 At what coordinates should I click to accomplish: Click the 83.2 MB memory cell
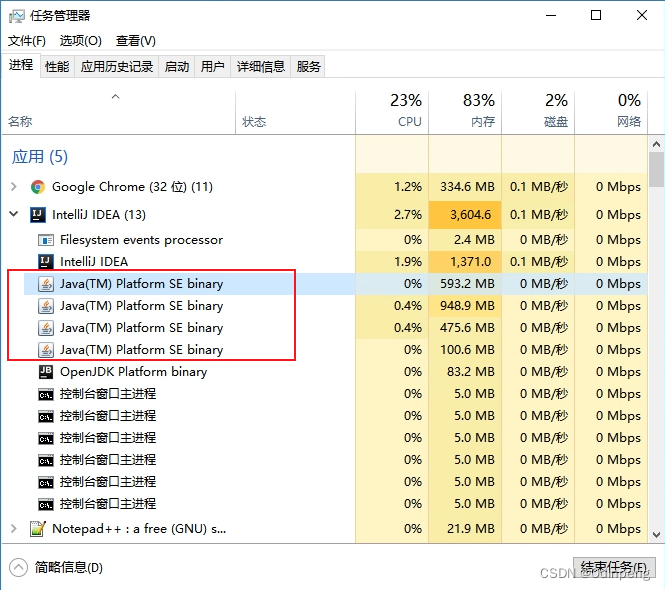pos(465,372)
